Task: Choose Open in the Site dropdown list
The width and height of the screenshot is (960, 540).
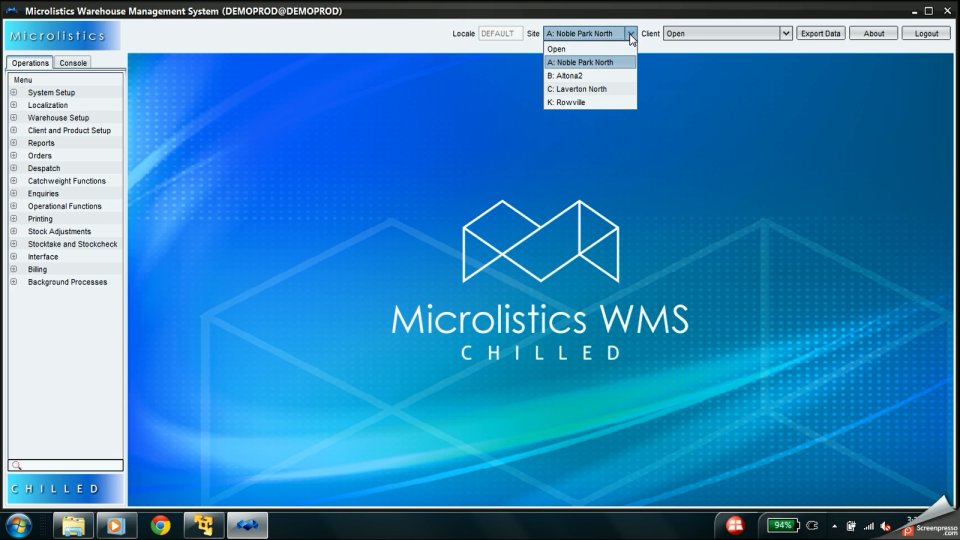Action: point(590,49)
